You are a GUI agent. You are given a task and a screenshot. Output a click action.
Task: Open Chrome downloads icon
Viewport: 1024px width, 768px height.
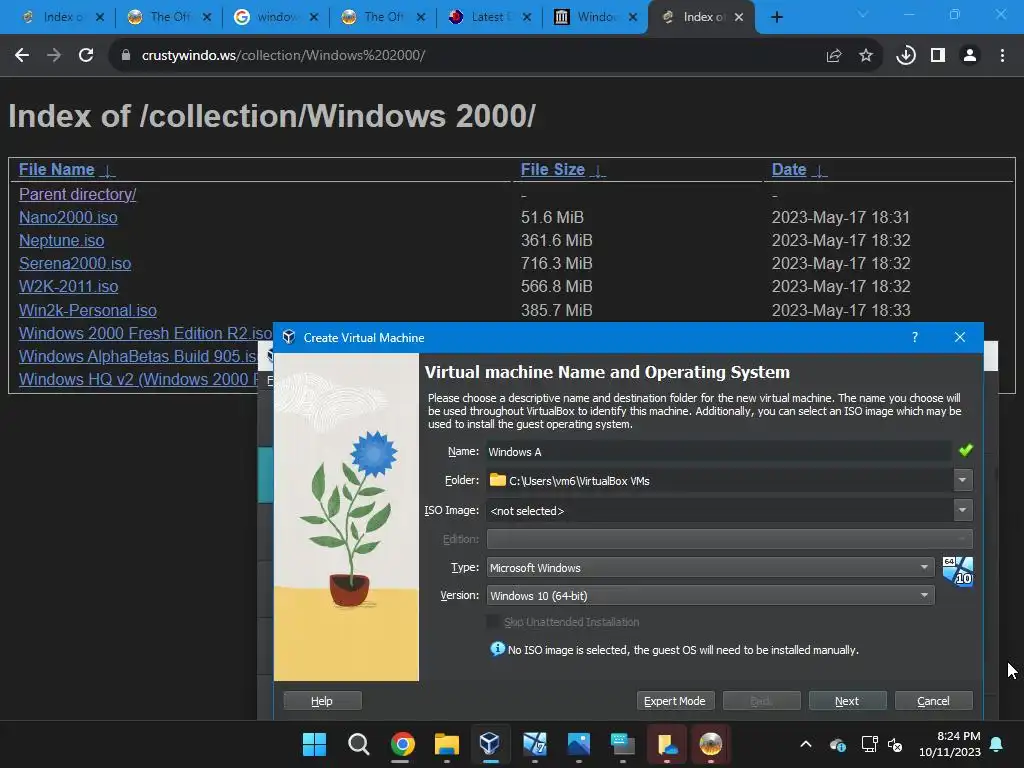[906, 56]
